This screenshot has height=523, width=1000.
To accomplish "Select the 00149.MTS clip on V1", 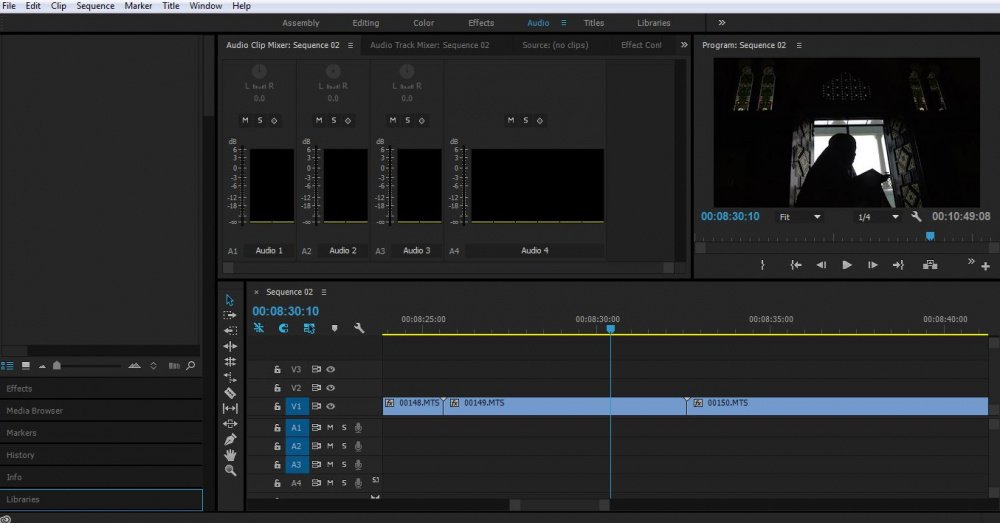I will tap(564, 406).
